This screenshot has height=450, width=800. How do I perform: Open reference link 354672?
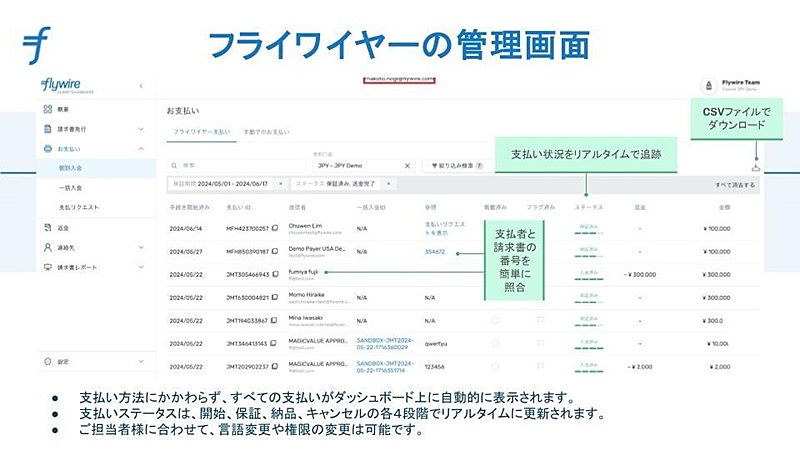pos(435,252)
